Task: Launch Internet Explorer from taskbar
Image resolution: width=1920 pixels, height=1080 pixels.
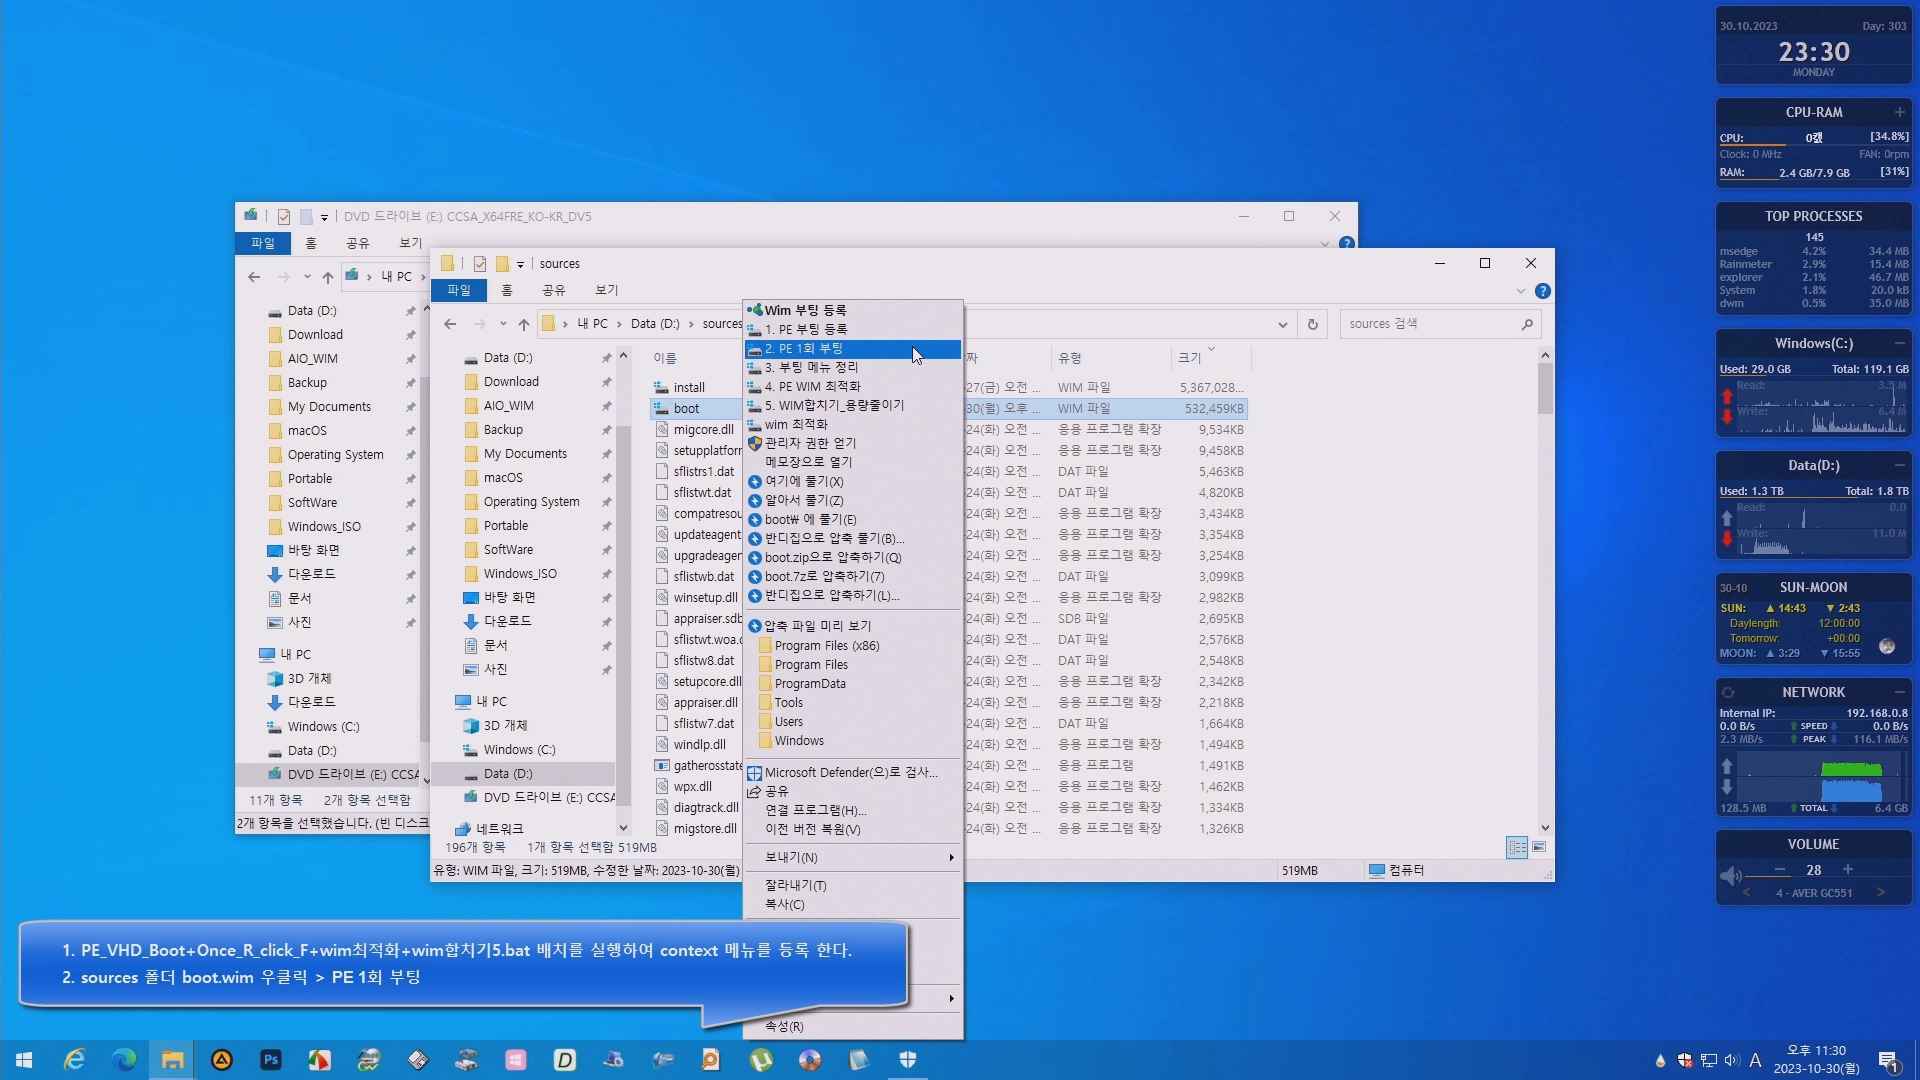Action: [74, 1060]
